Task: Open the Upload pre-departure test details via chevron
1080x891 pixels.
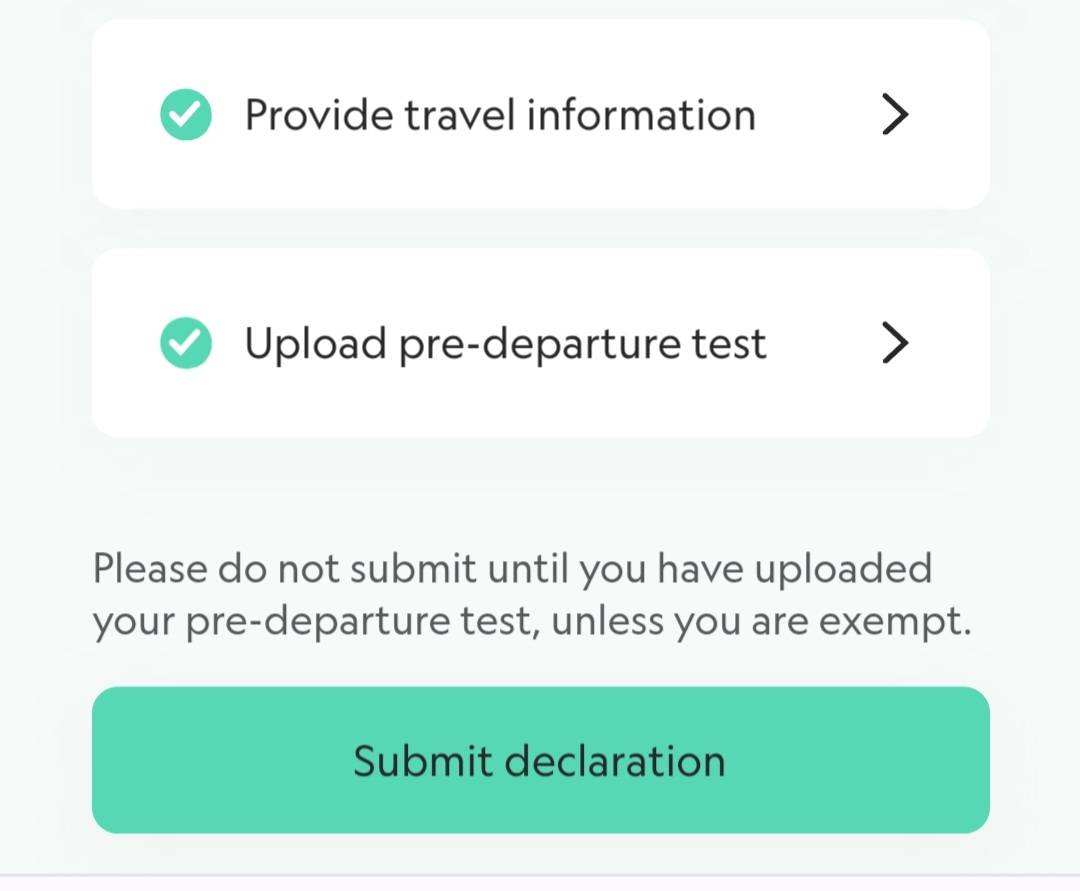Action: 895,342
